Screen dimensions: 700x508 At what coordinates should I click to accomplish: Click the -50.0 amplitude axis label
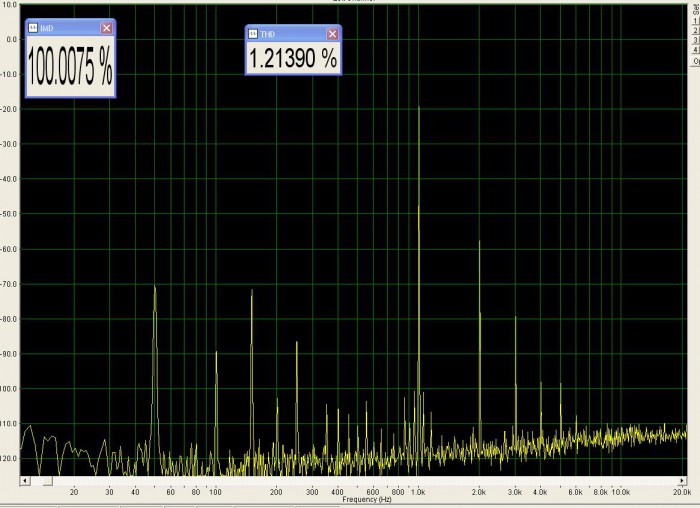(9, 214)
